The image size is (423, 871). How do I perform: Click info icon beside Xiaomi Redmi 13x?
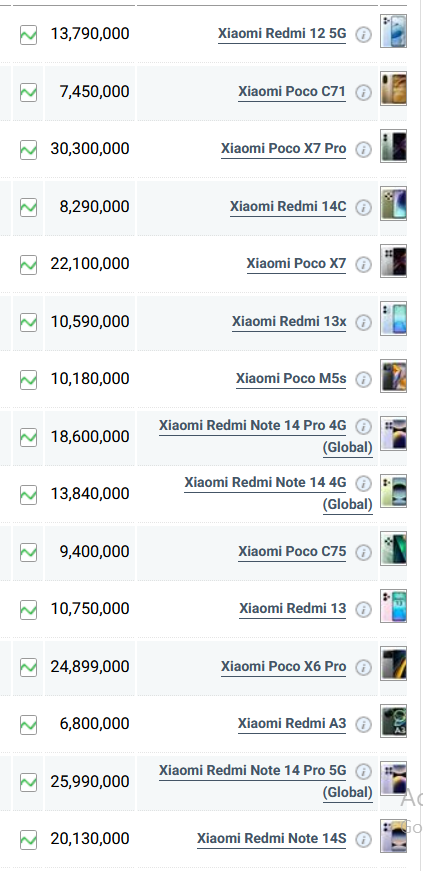(x=364, y=322)
